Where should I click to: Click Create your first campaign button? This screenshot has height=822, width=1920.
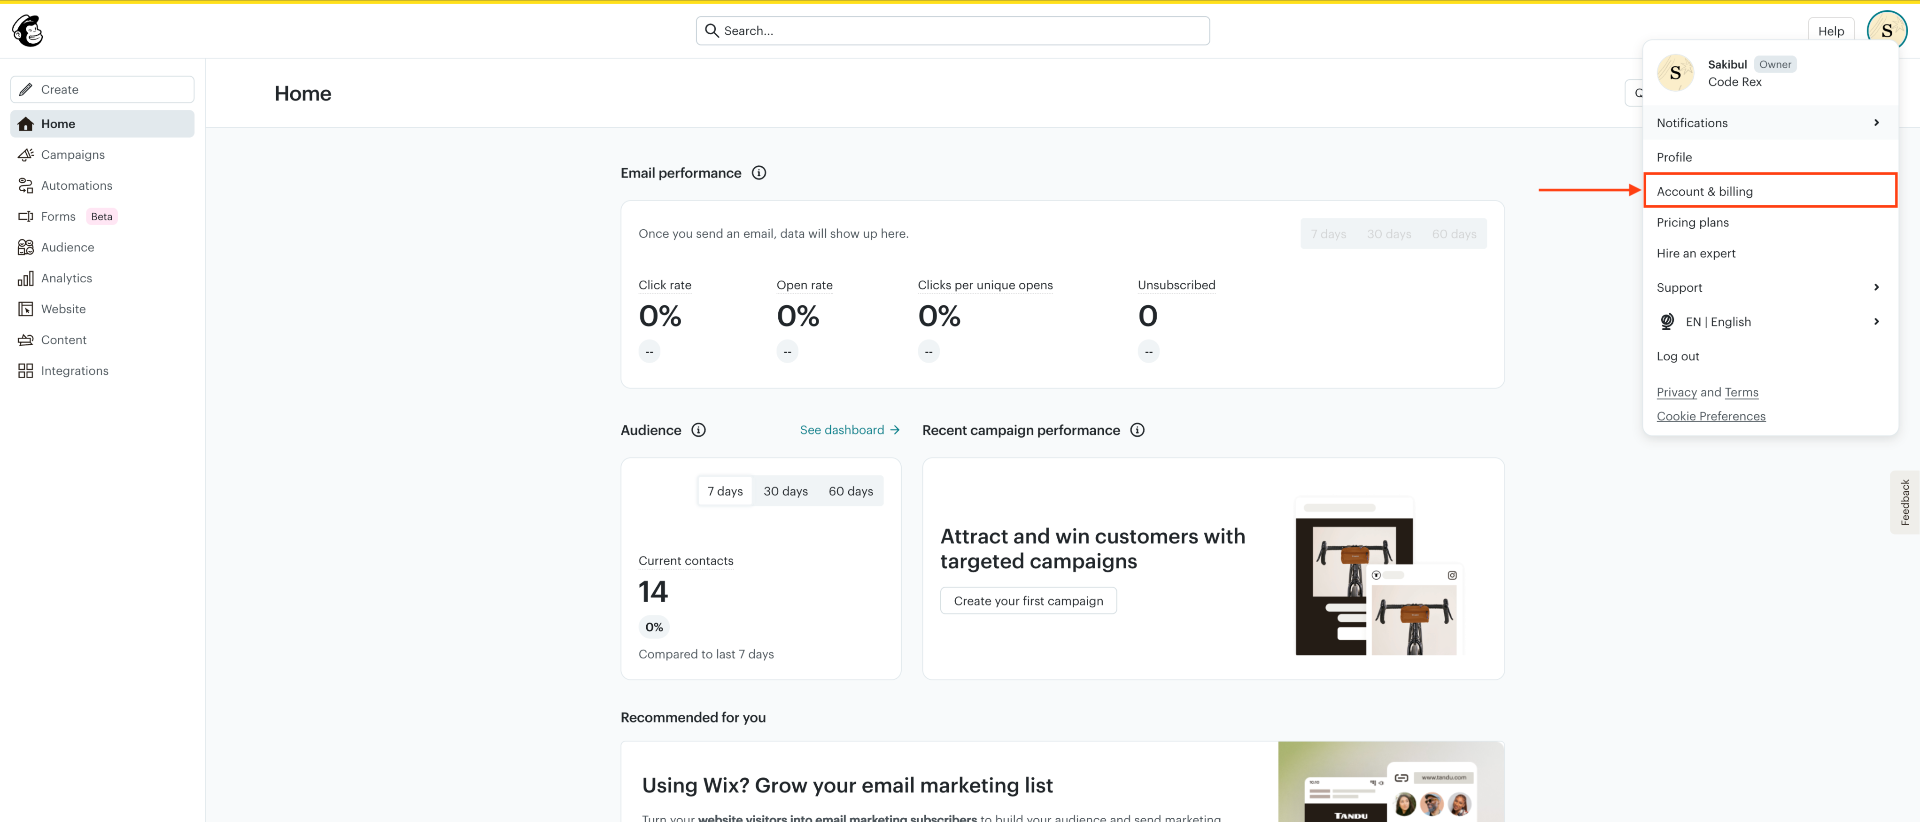pos(1028,601)
